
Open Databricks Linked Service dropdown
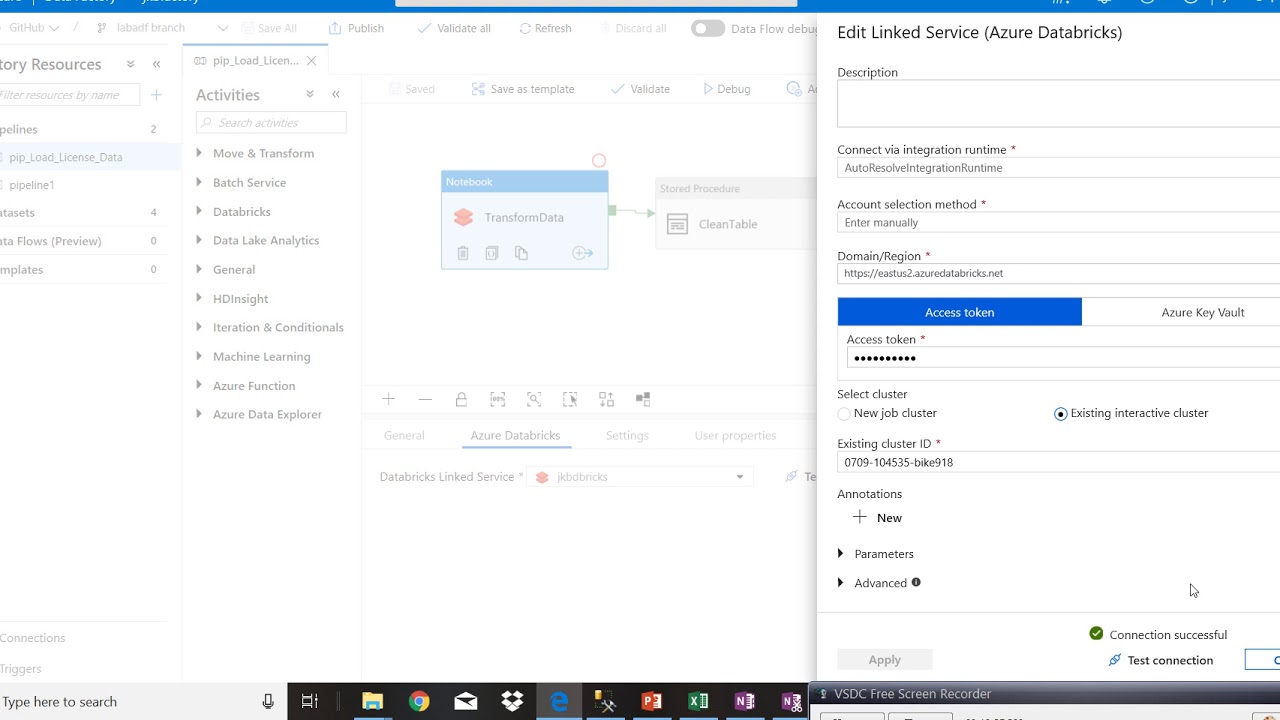740,477
